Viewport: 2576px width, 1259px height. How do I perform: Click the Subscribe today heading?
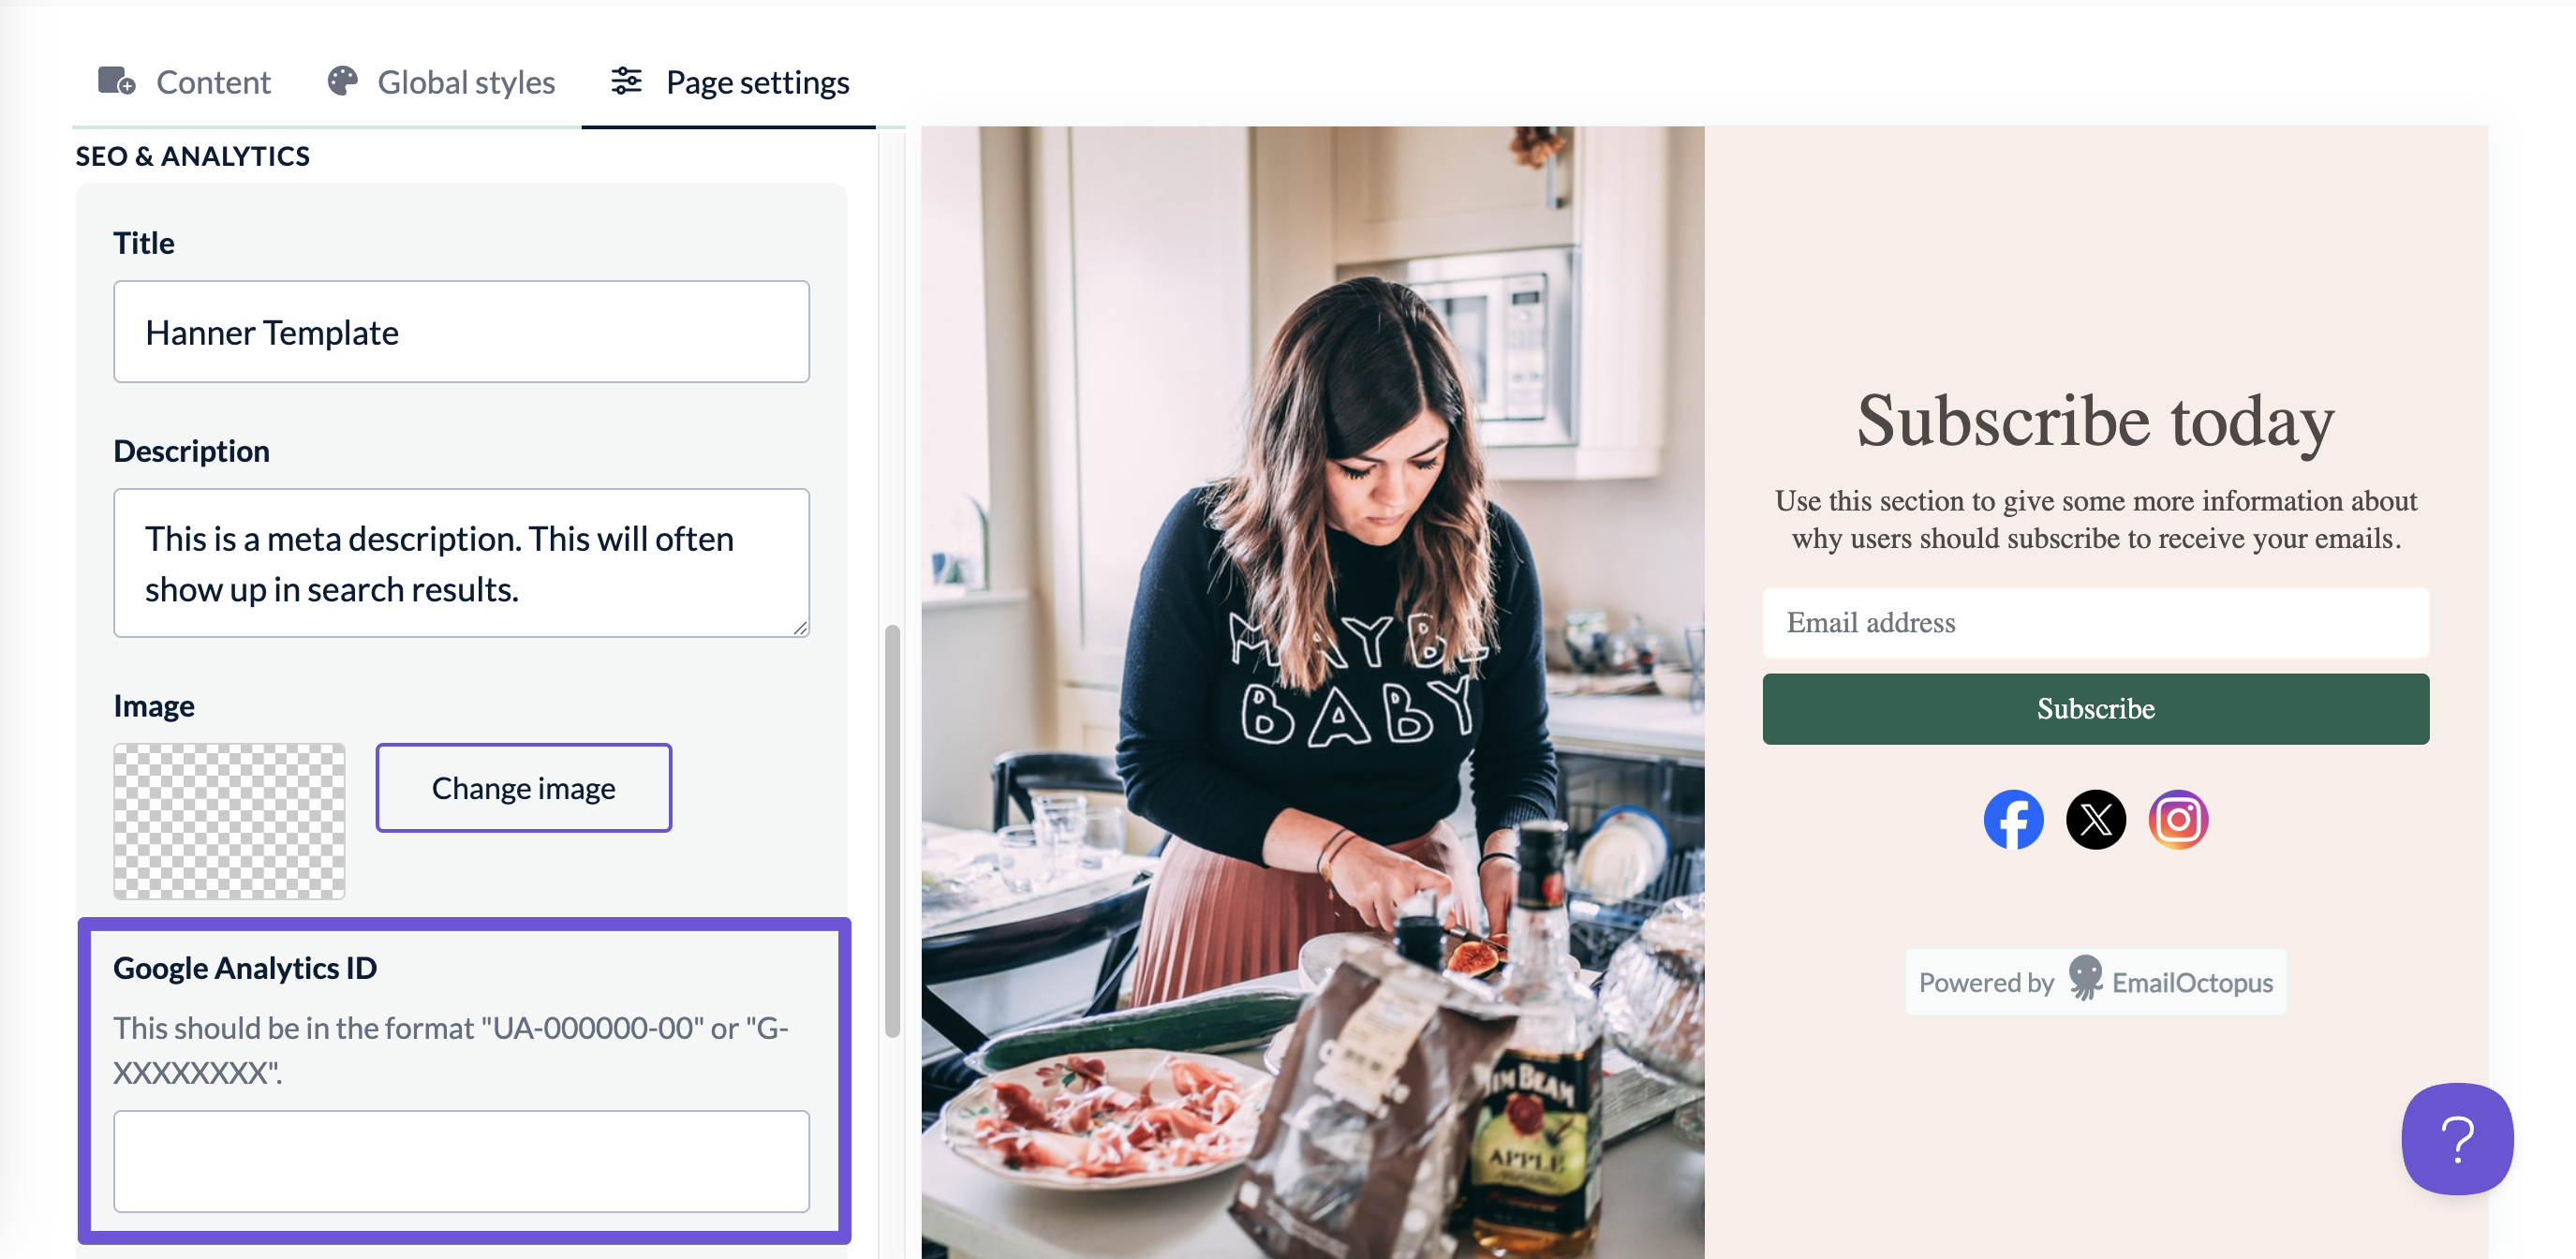2095,420
